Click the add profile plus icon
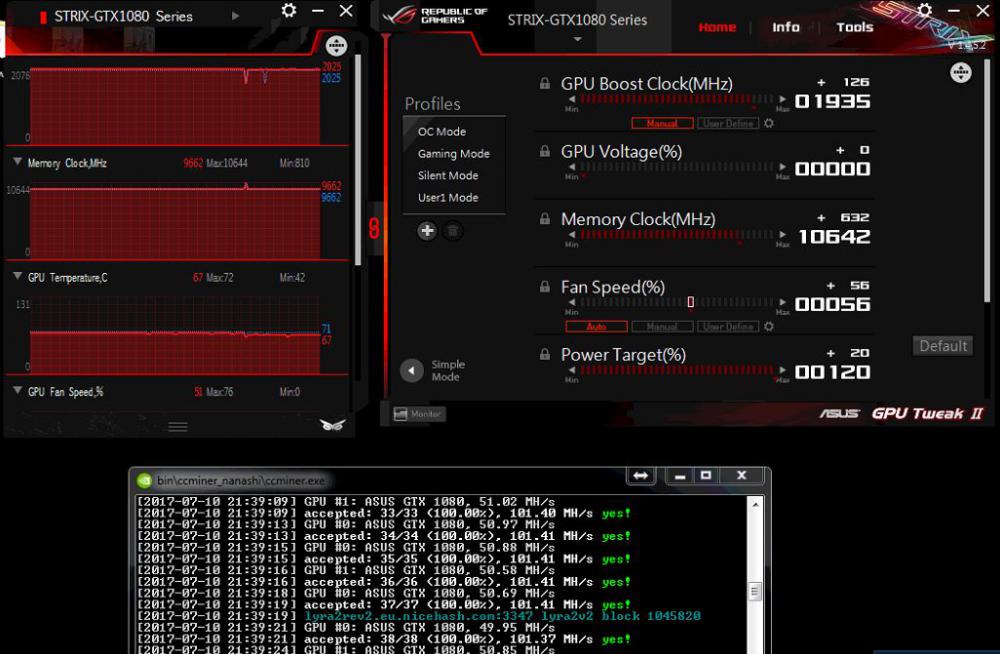 [x=427, y=231]
